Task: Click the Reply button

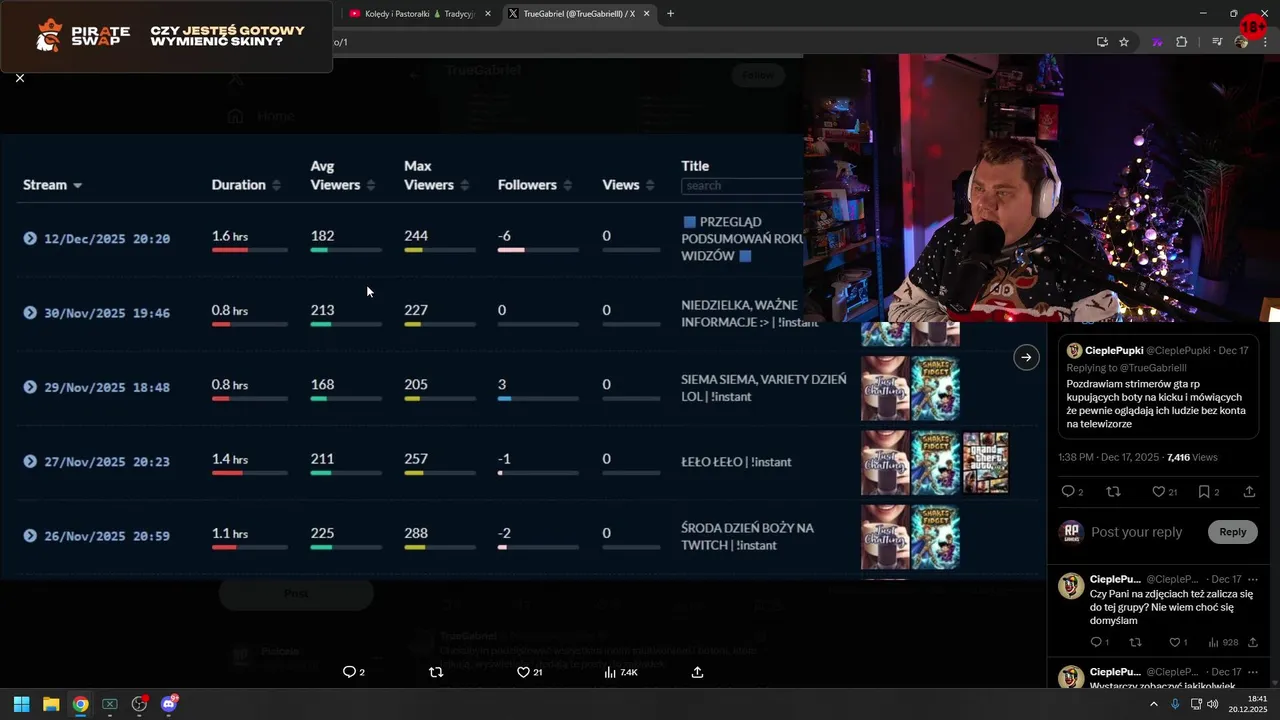Action: (x=1232, y=532)
